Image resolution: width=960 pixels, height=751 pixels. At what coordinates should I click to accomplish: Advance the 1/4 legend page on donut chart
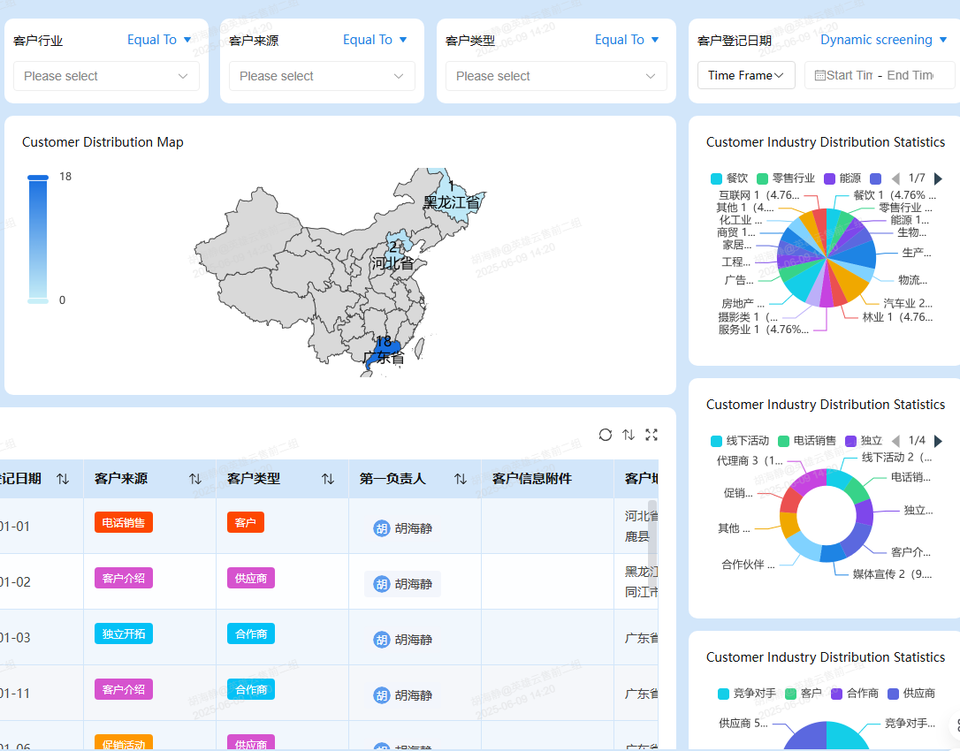[938, 441]
